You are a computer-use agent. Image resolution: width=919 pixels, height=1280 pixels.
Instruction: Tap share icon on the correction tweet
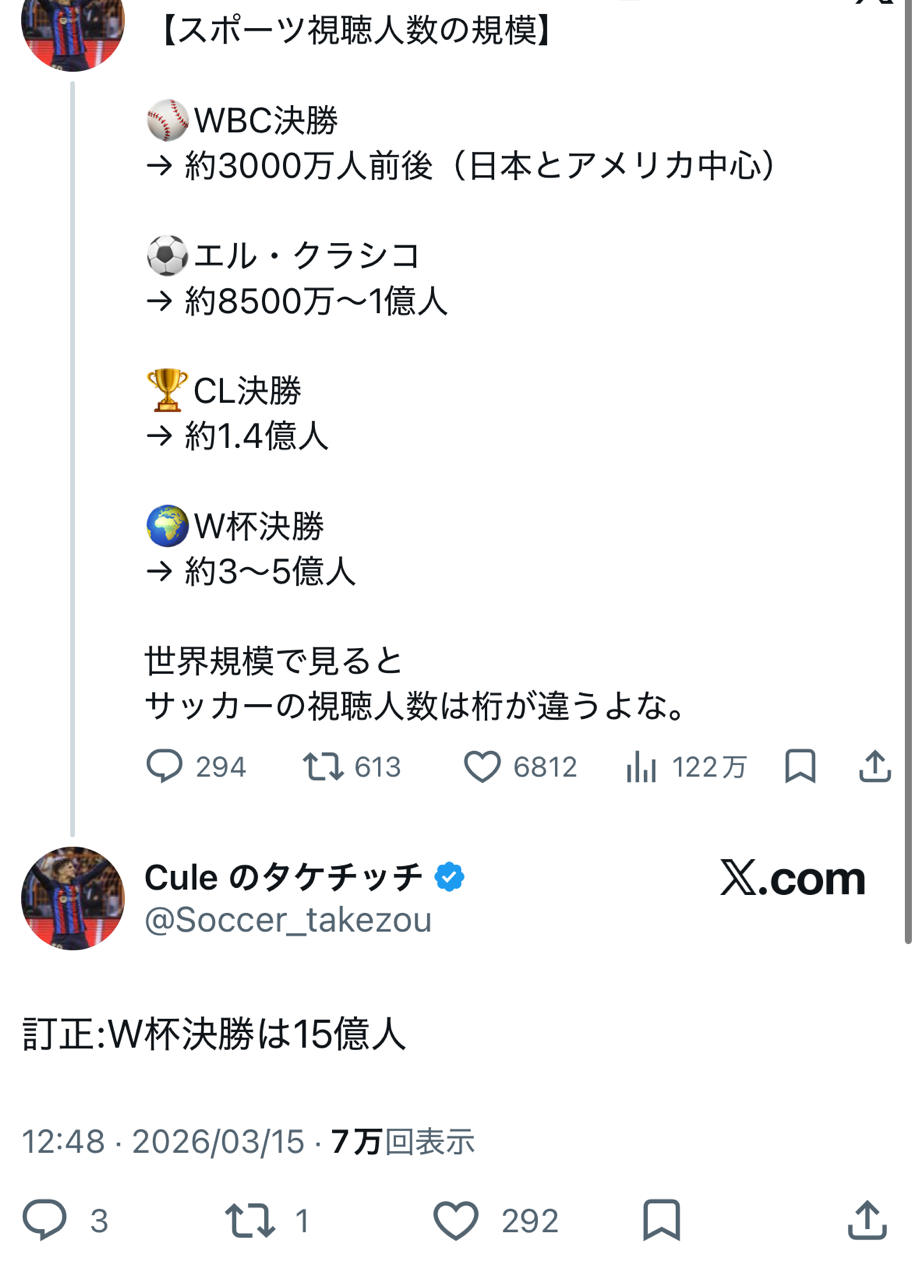(867, 1221)
